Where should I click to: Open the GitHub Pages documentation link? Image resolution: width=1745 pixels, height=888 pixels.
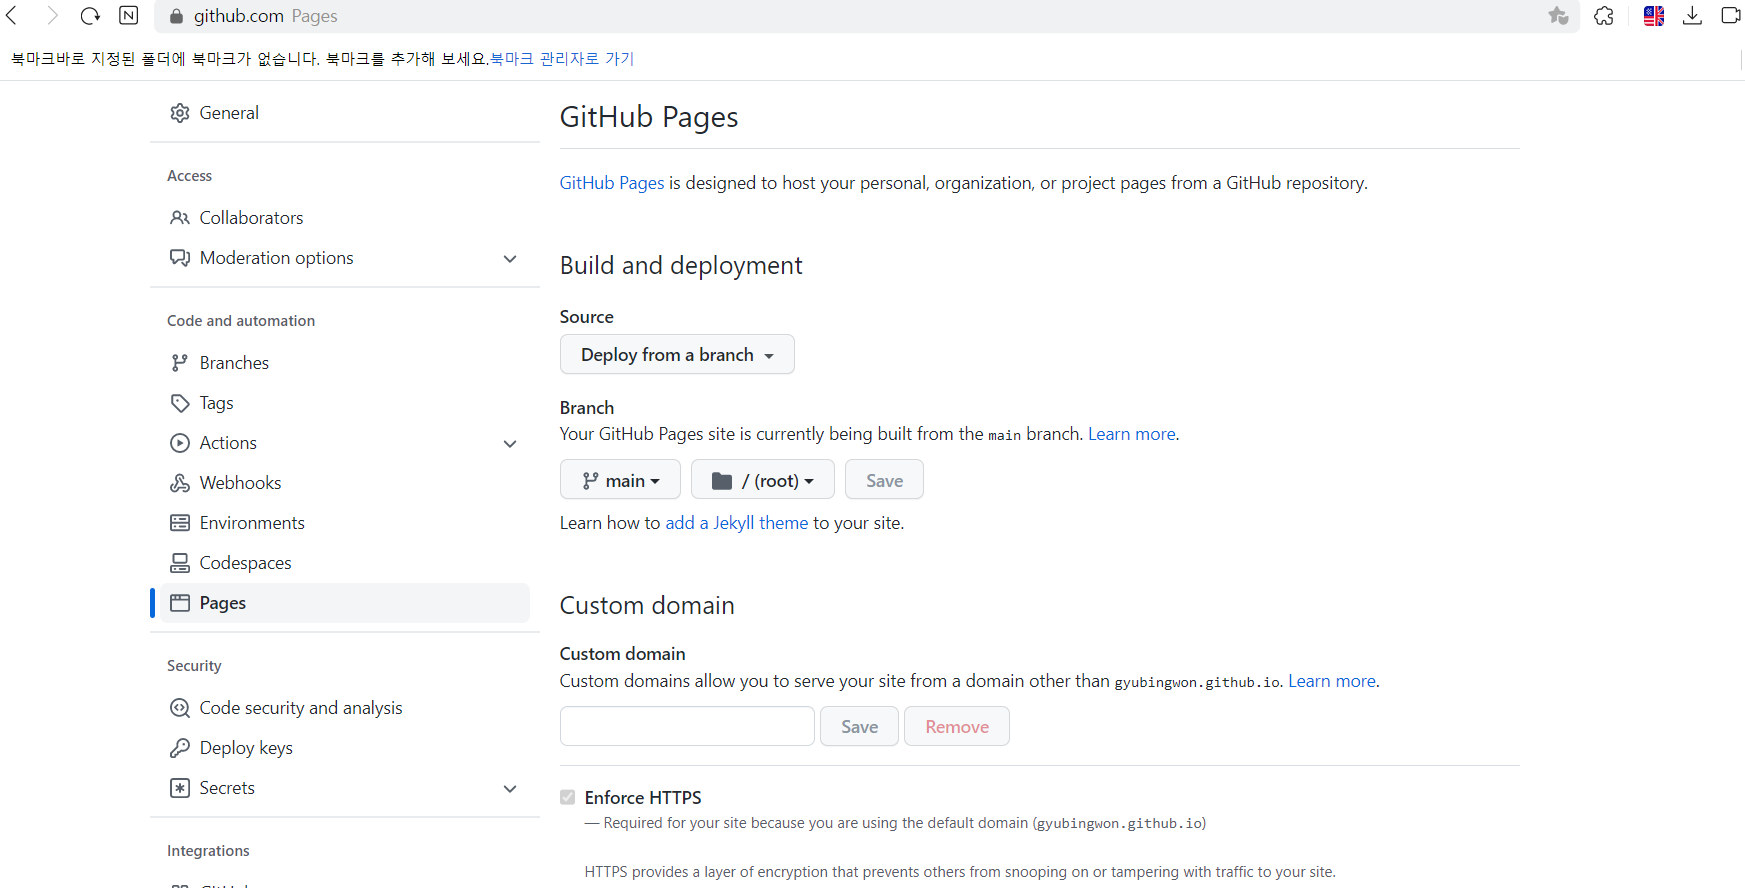click(612, 183)
